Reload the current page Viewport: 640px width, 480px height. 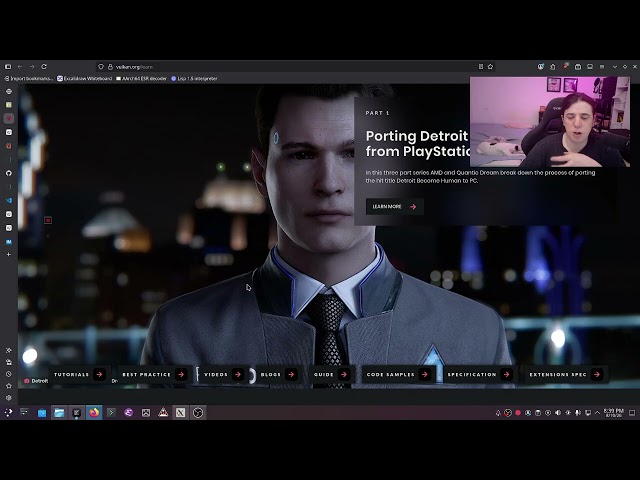click(x=44, y=67)
